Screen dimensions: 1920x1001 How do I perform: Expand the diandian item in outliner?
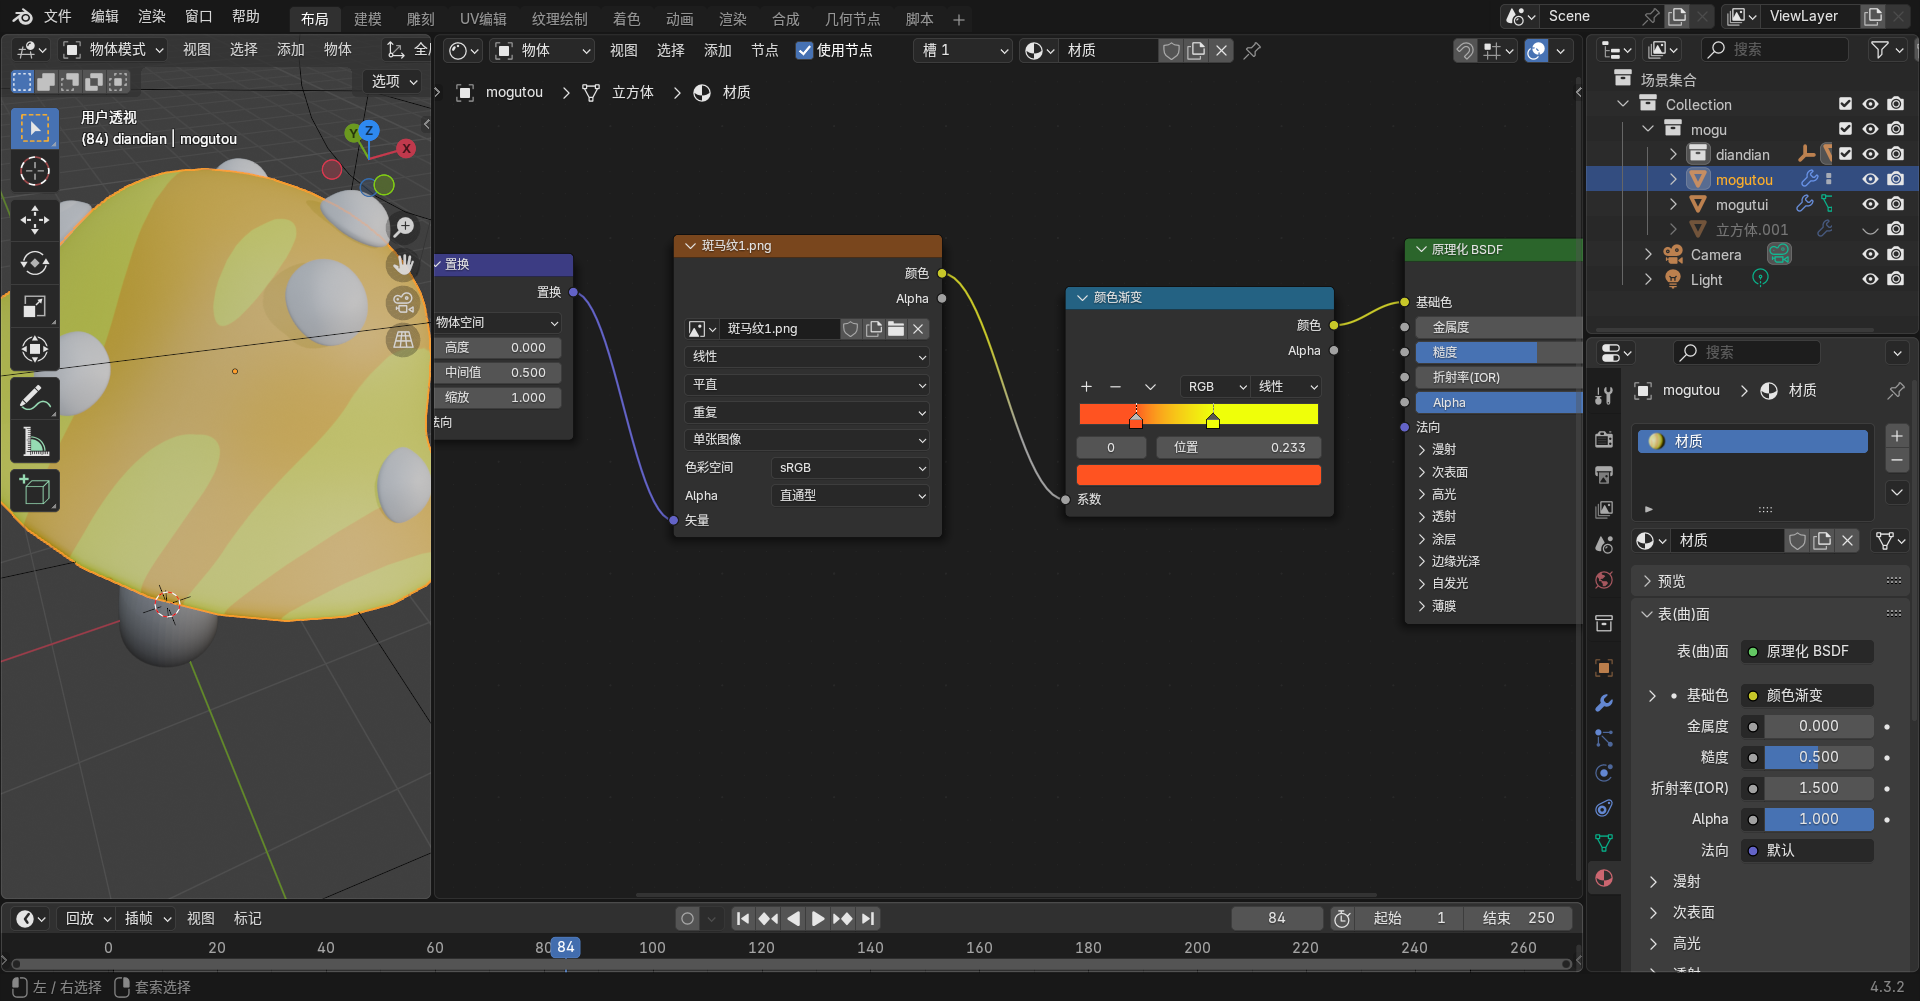tap(1673, 154)
